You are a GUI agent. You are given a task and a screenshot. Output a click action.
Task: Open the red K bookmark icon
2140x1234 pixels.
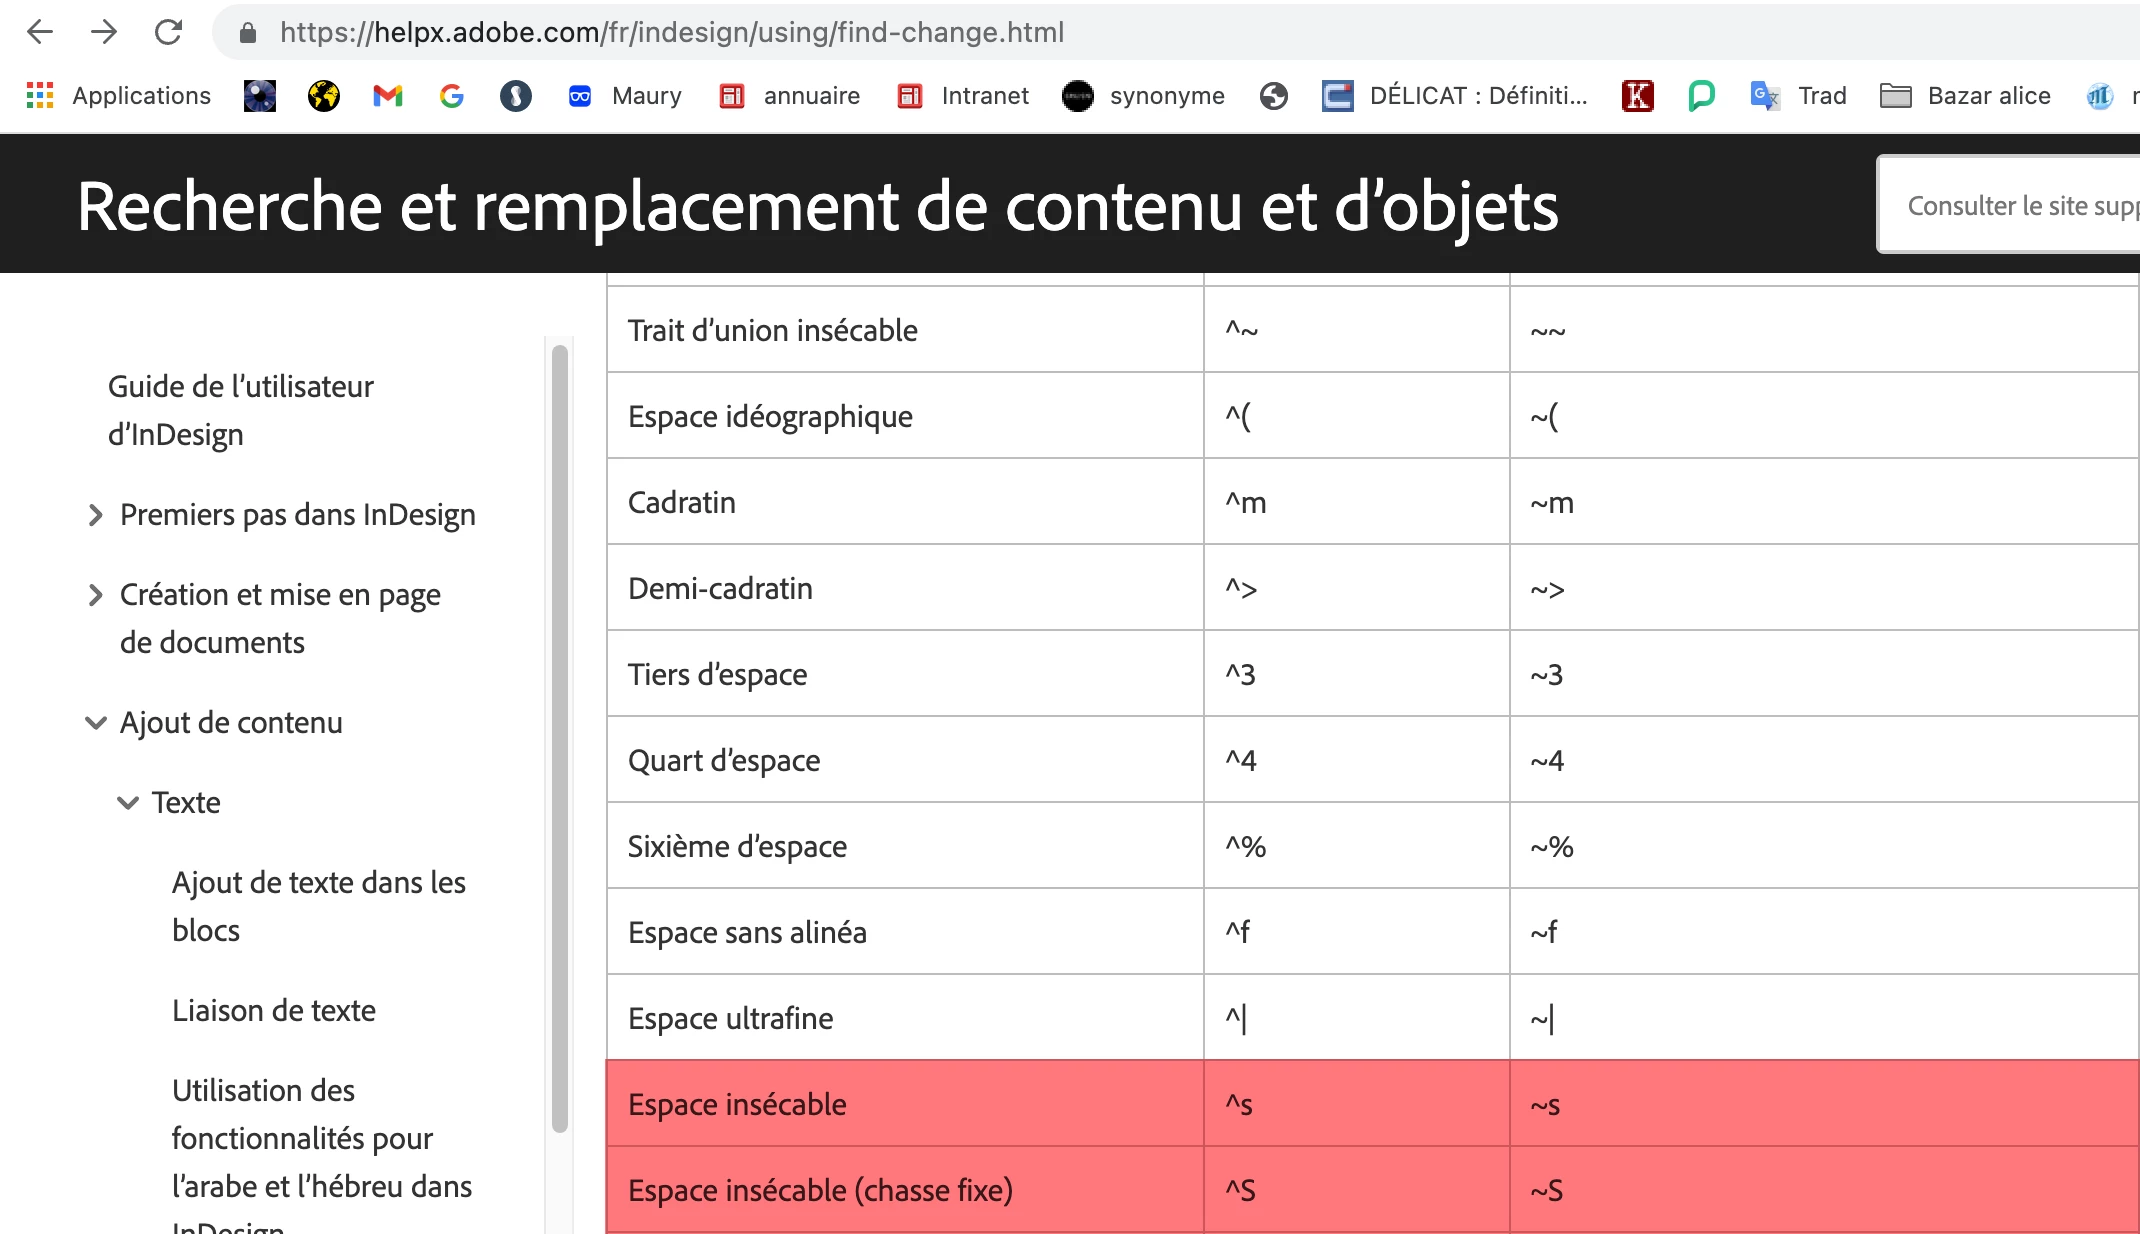pyautogui.click(x=1637, y=96)
